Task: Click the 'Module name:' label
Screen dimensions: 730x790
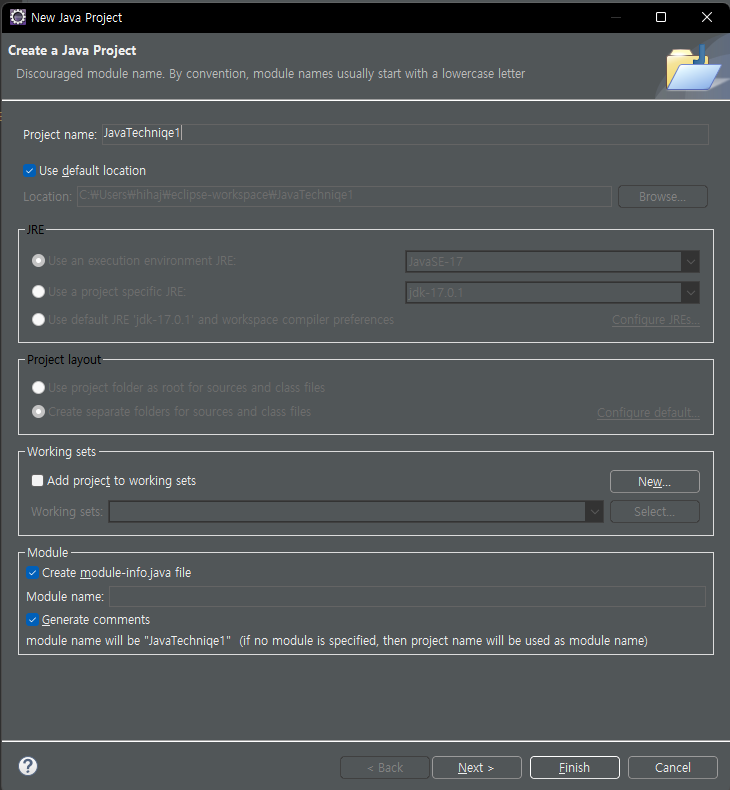Action: click(65, 597)
